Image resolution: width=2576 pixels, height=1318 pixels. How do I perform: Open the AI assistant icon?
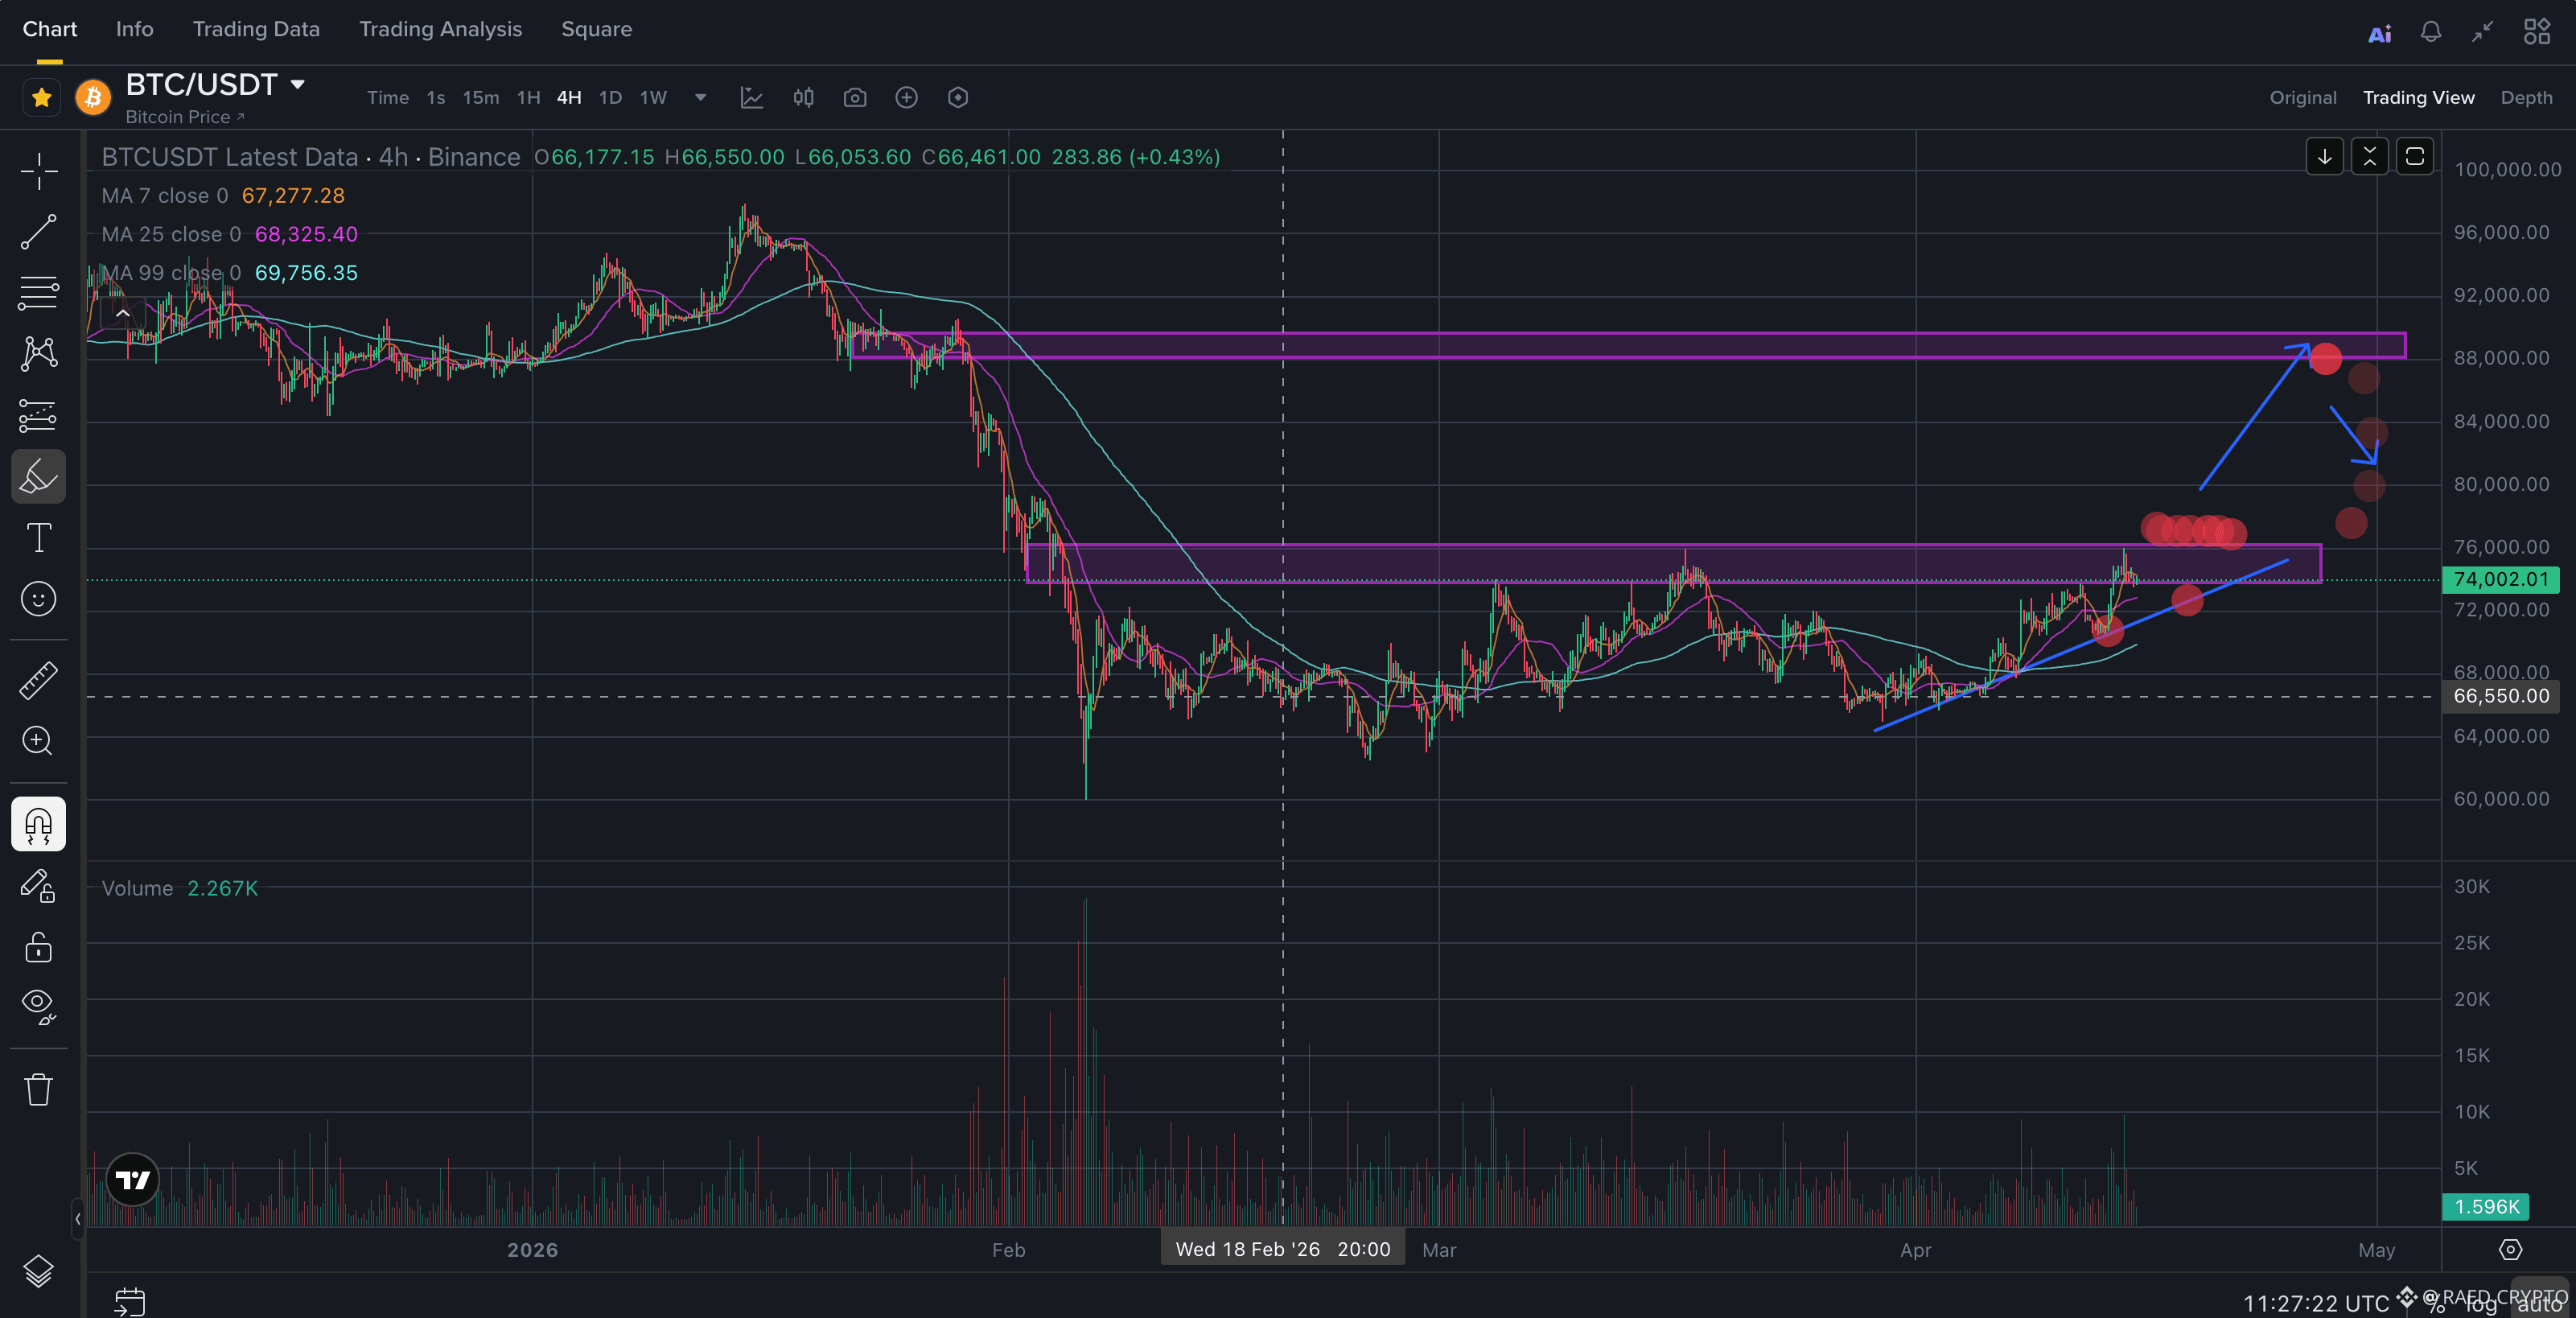pyautogui.click(x=2380, y=33)
